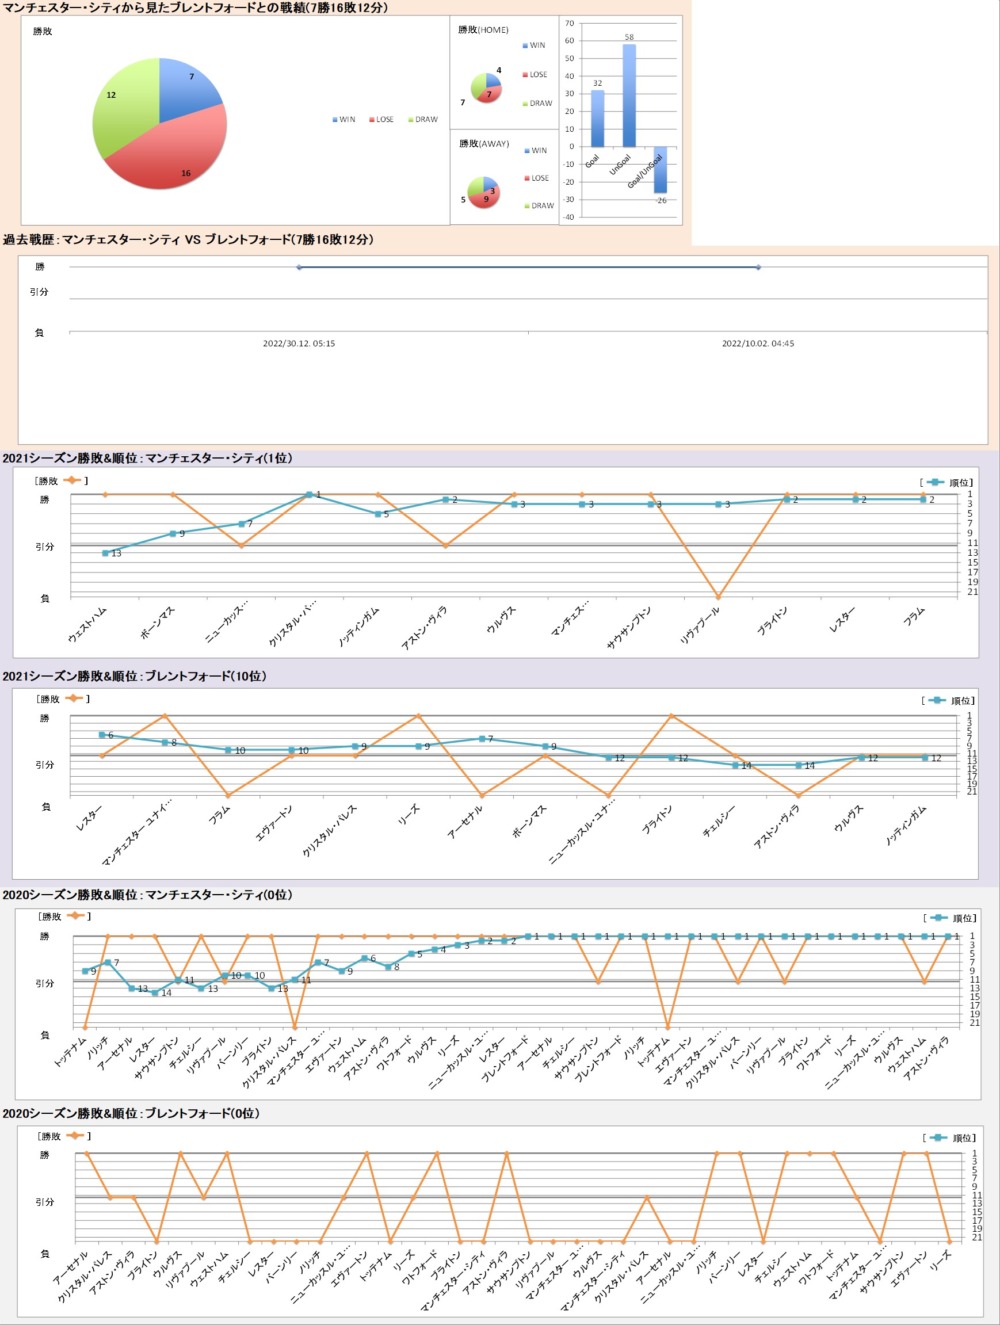Select rank point 9 in 2021 マンチェスター・シティ chart
This screenshot has width=1000, height=1325.
point(173,534)
